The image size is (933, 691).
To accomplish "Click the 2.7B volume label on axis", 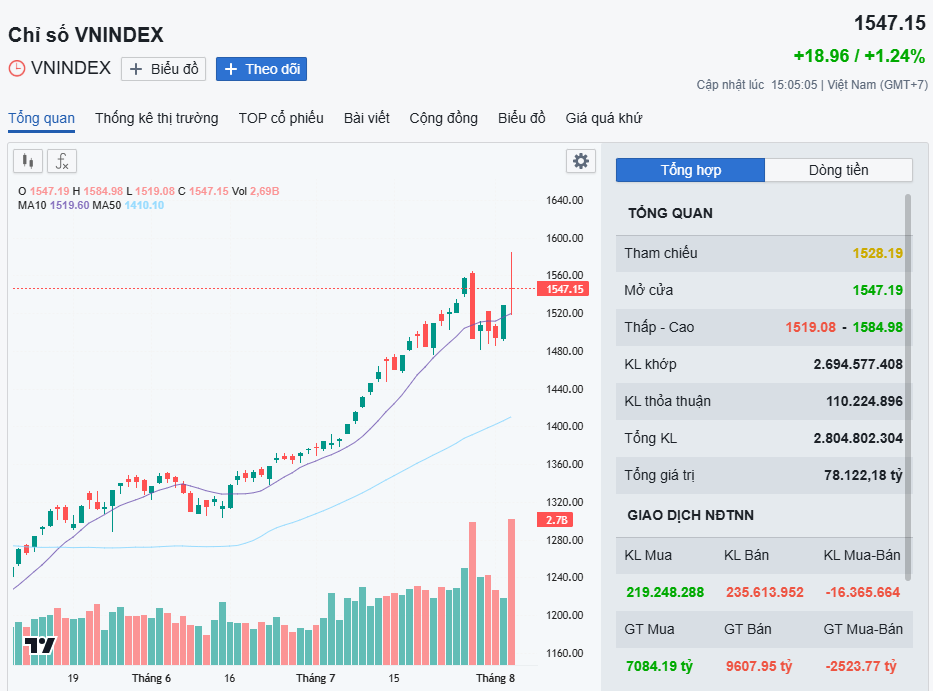I will (x=556, y=520).
